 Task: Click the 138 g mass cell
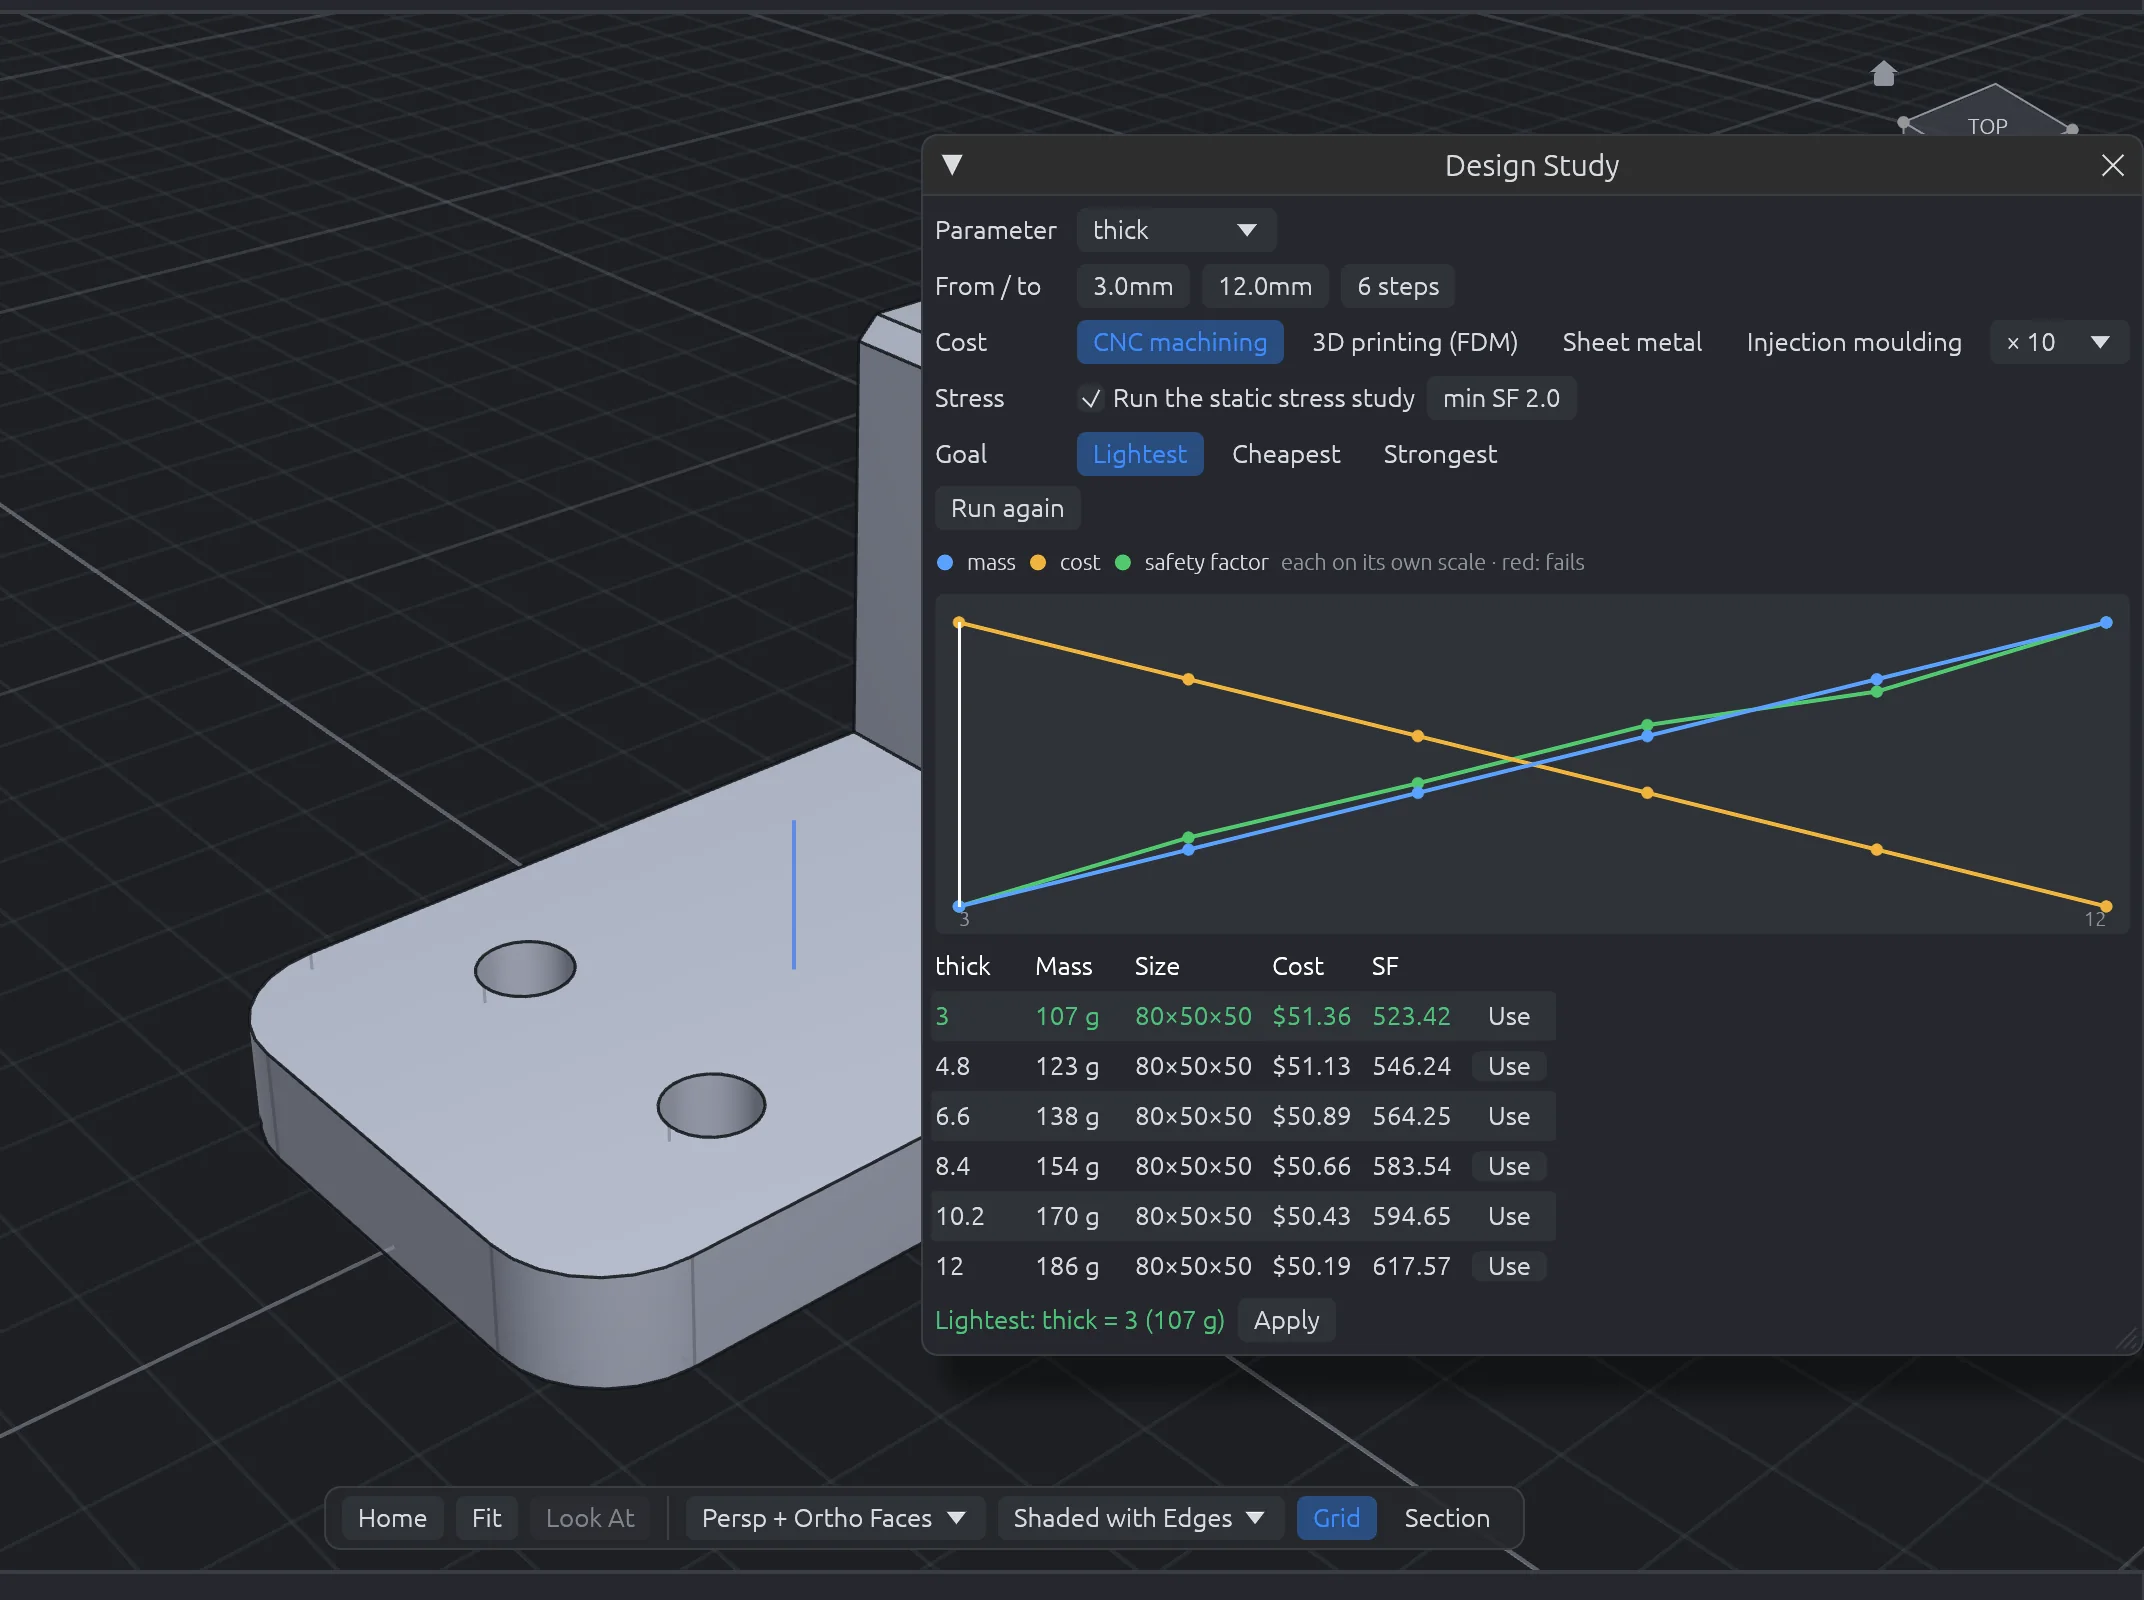click(1067, 1116)
